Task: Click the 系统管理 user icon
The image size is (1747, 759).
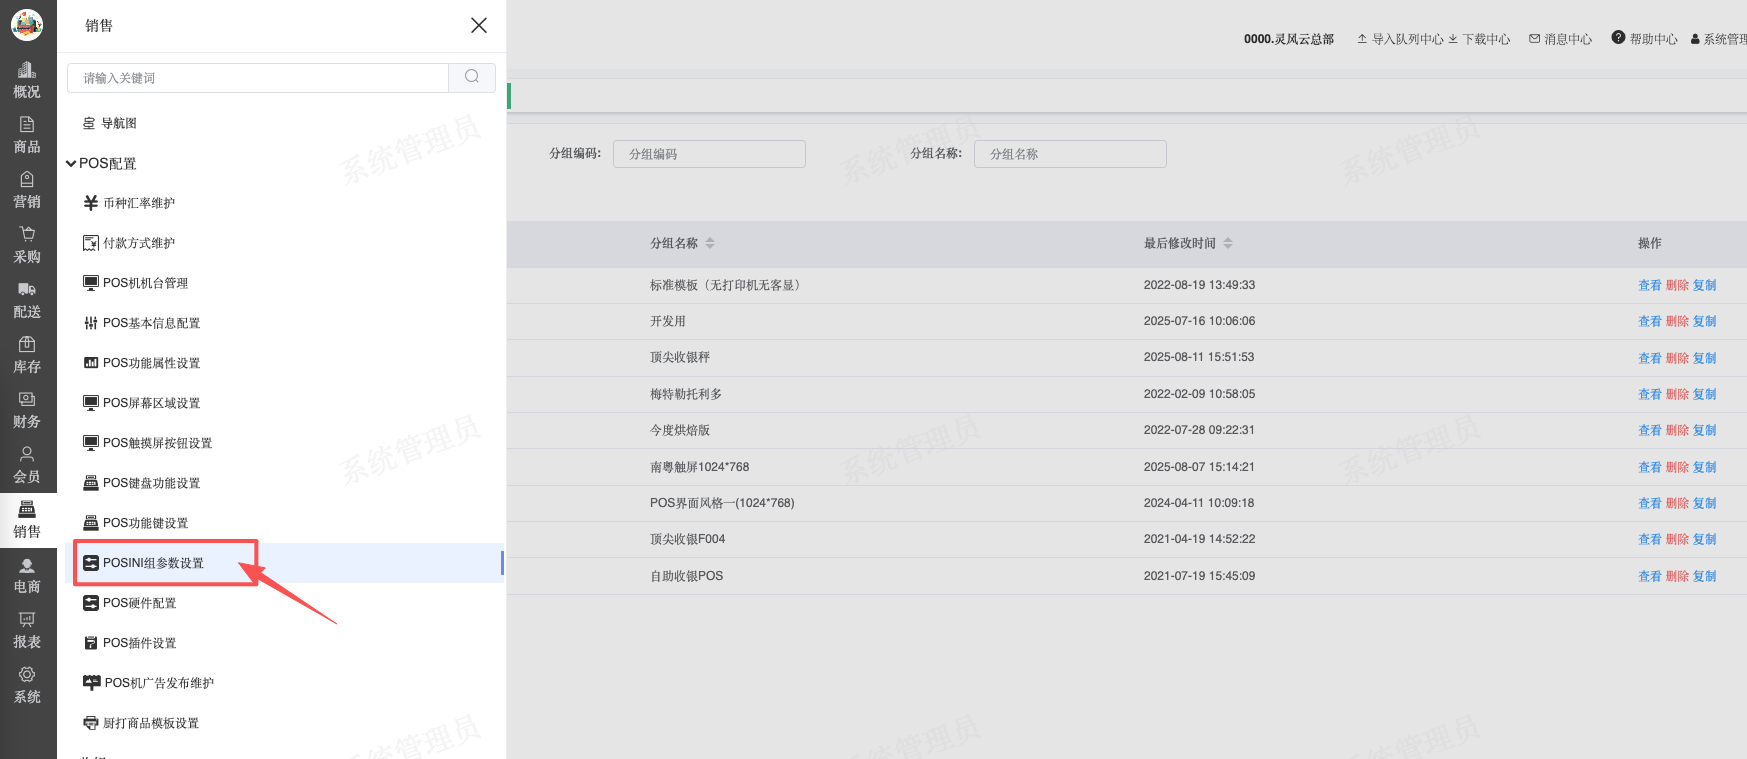Action: click(1695, 39)
